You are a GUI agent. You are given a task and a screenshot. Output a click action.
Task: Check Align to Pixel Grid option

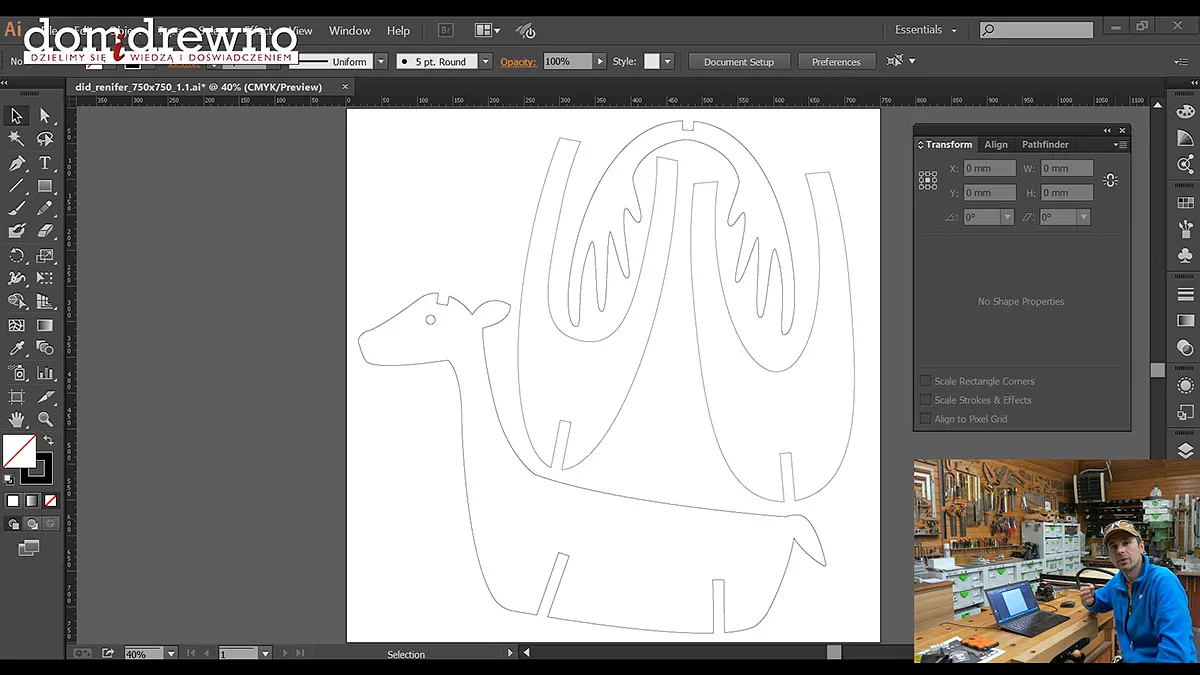pos(925,419)
